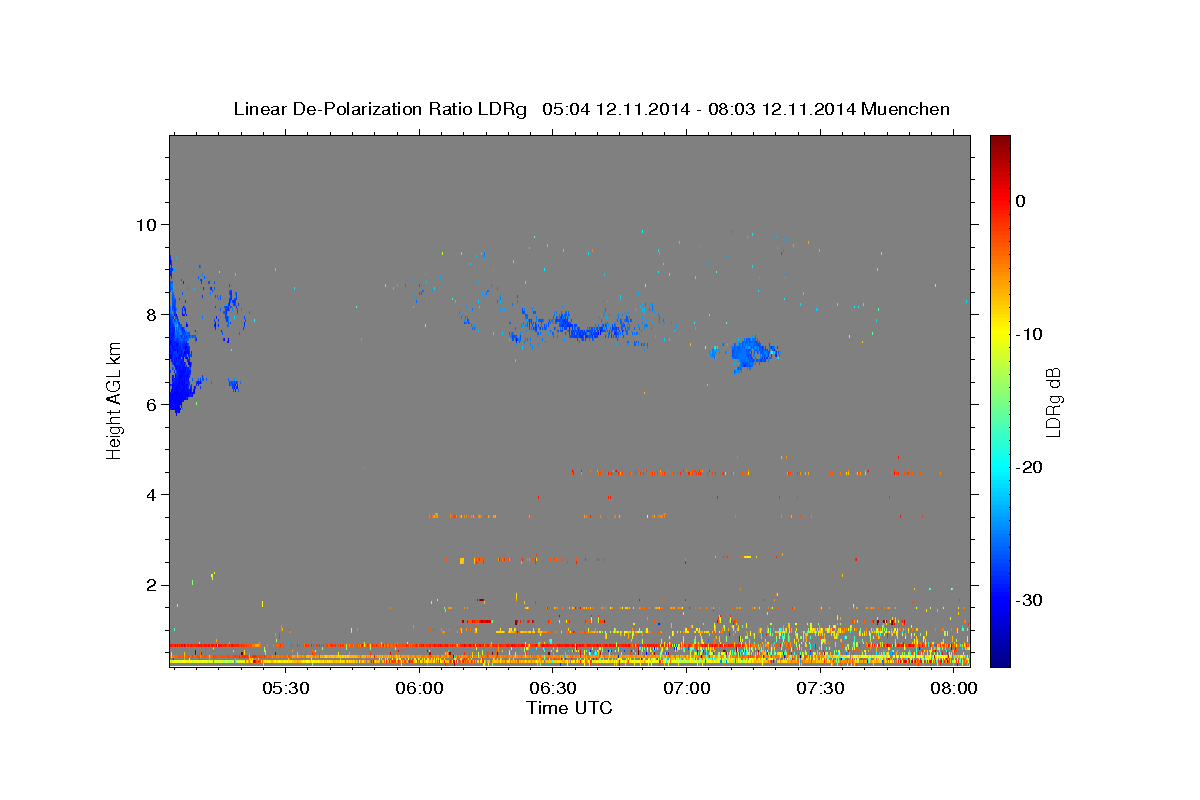
Task: Click the 06:30 time tick label
Action: pos(553,689)
